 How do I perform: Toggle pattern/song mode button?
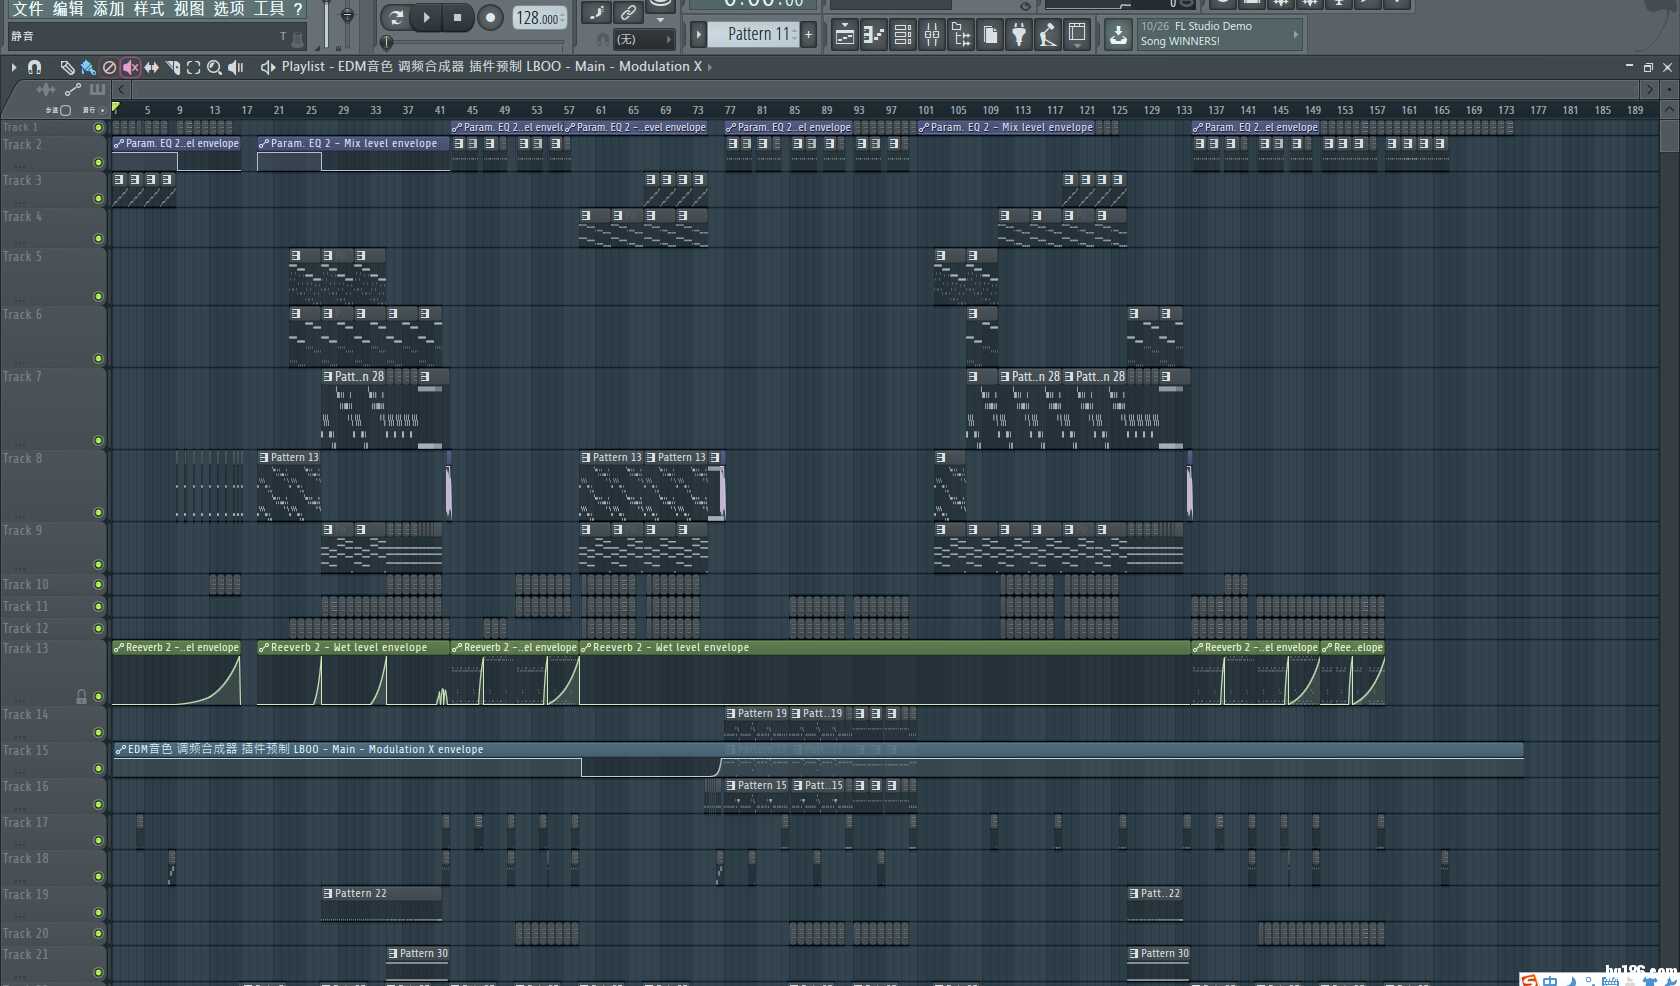(395, 17)
